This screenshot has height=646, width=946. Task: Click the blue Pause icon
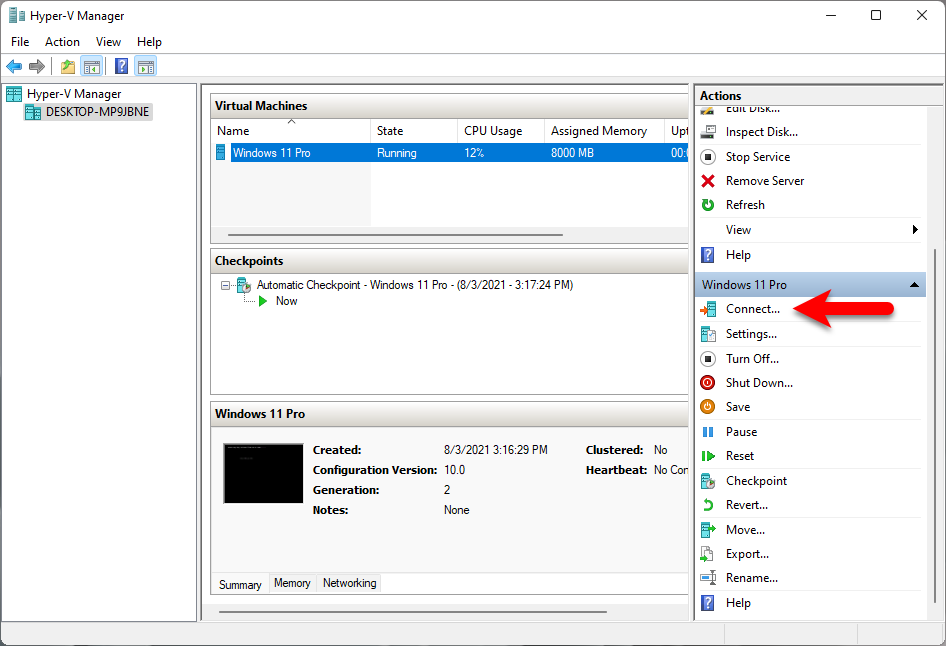[x=708, y=432]
